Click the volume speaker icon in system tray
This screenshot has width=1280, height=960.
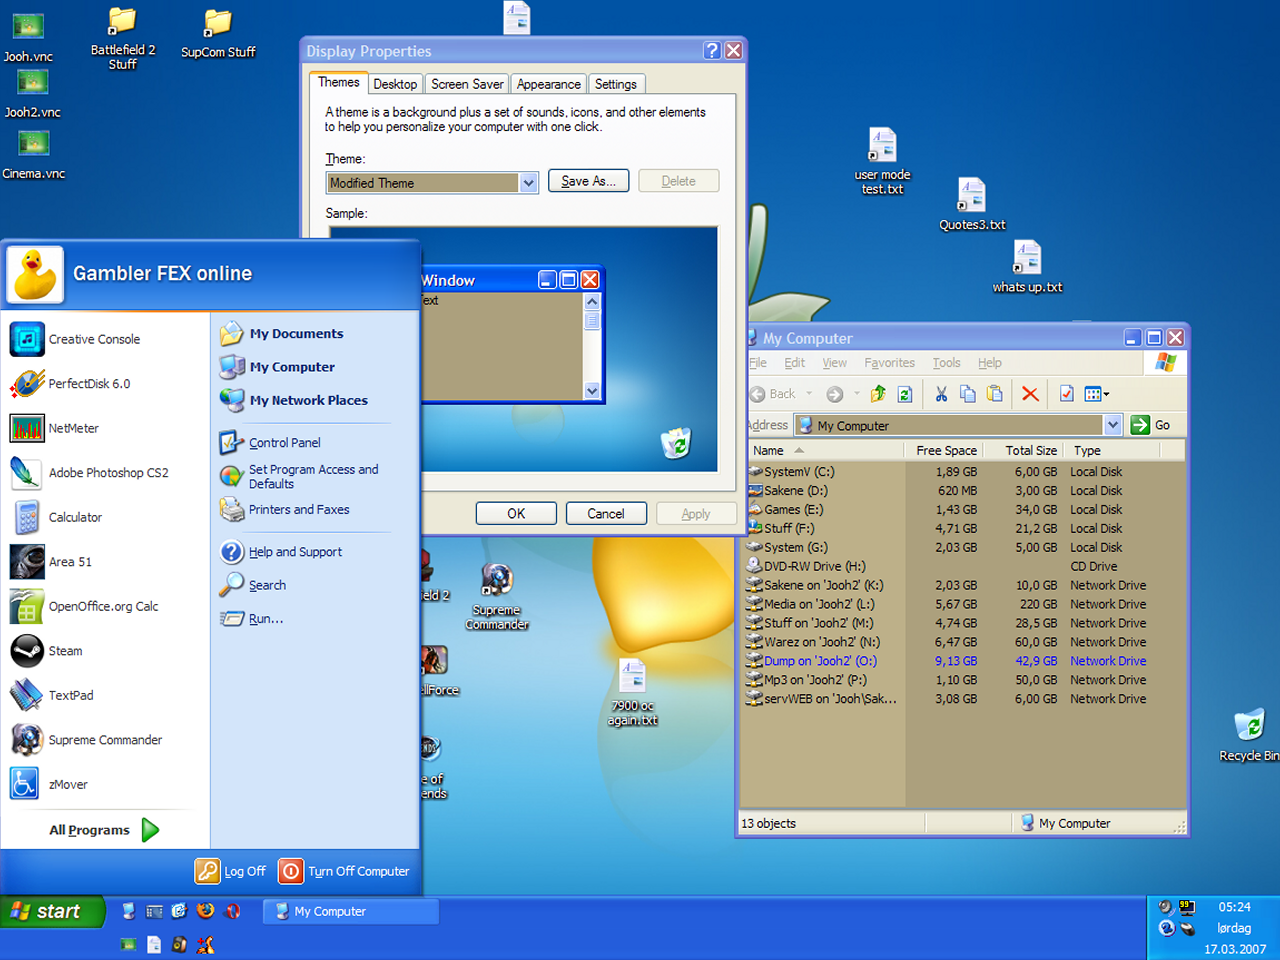tap(1166, 907)
